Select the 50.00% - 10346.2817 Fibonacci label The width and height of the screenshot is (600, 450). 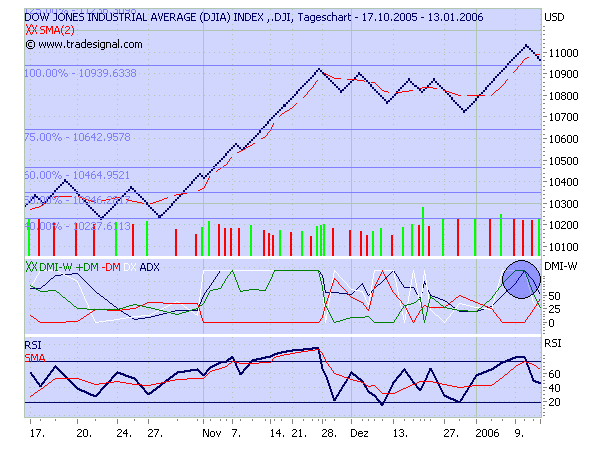coord(77,200)
